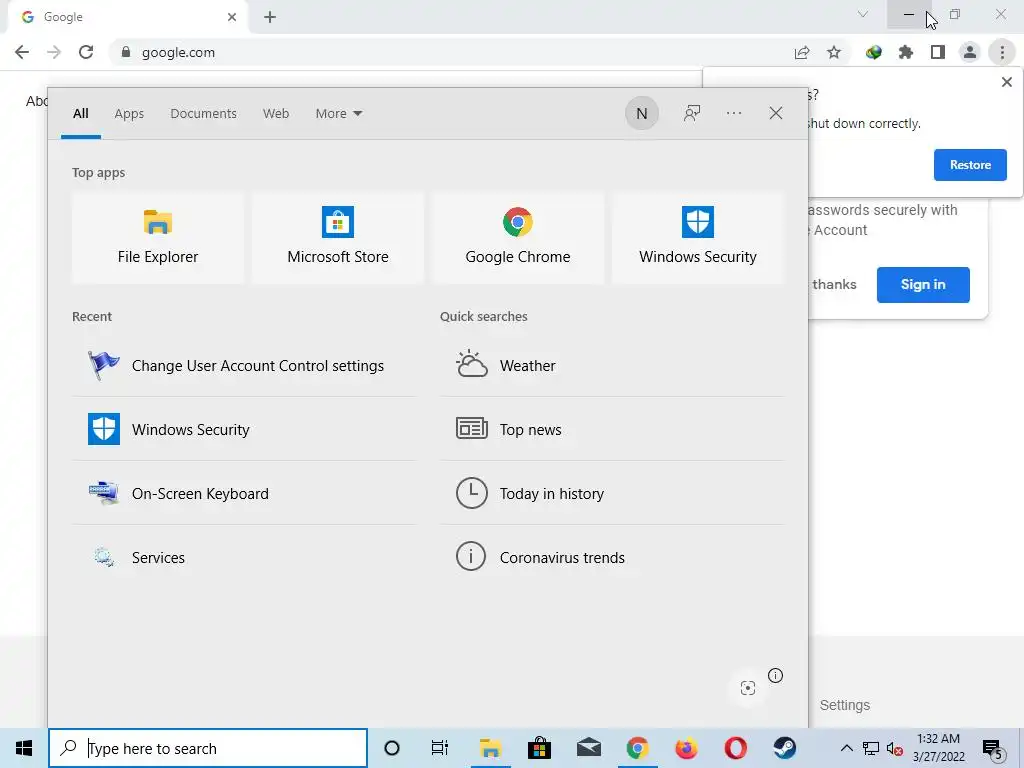This screenshot has height=768, width=1024.
Task: Open the Action Center notifications
Action: (993, 748)
